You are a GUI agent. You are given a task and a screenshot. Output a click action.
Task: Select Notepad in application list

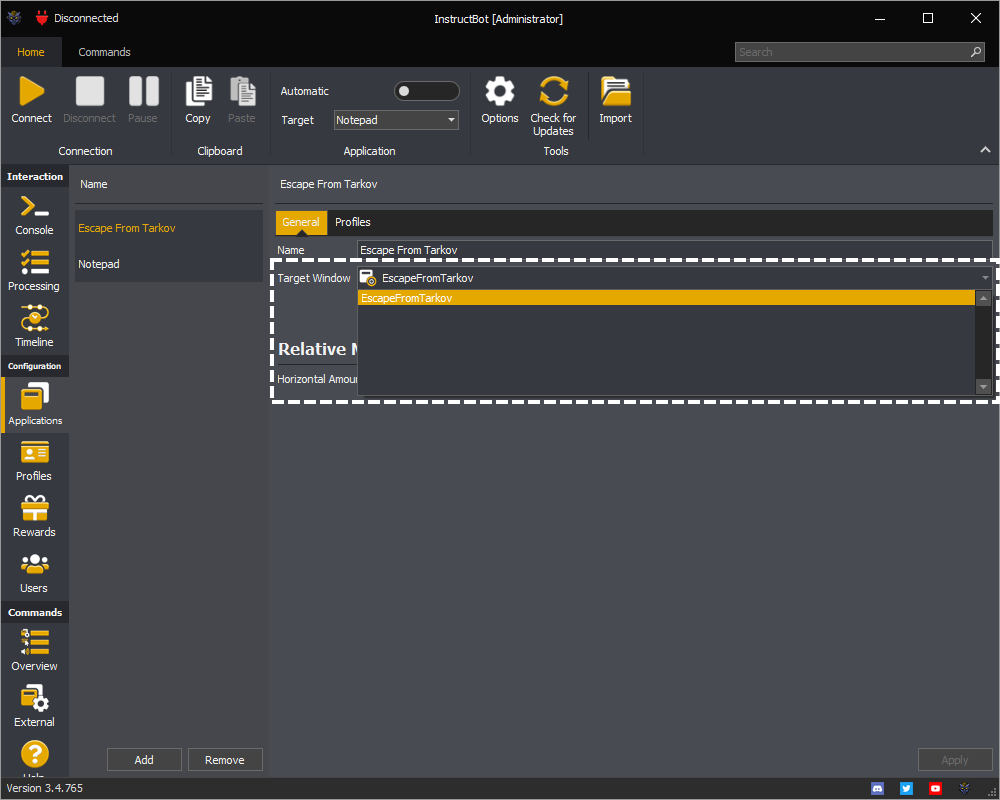coord(169,264)
